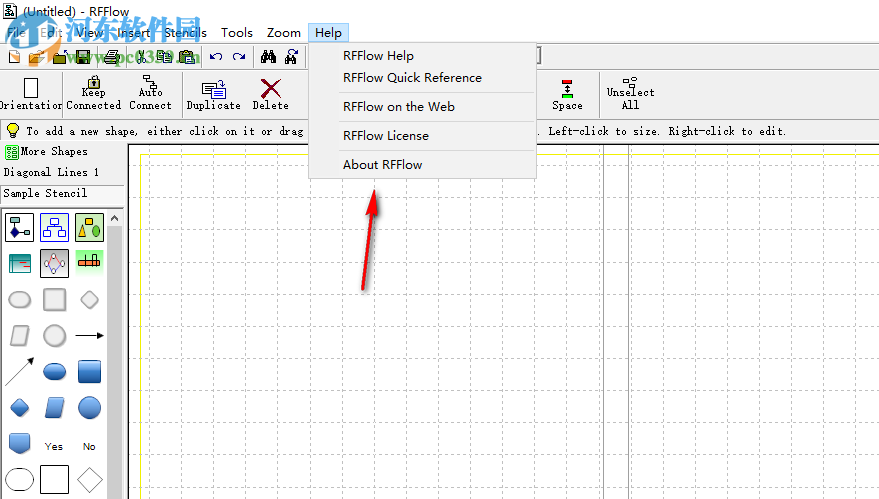Select the blue parallelogram shape

pyautogui.click(x=54, y=408)
